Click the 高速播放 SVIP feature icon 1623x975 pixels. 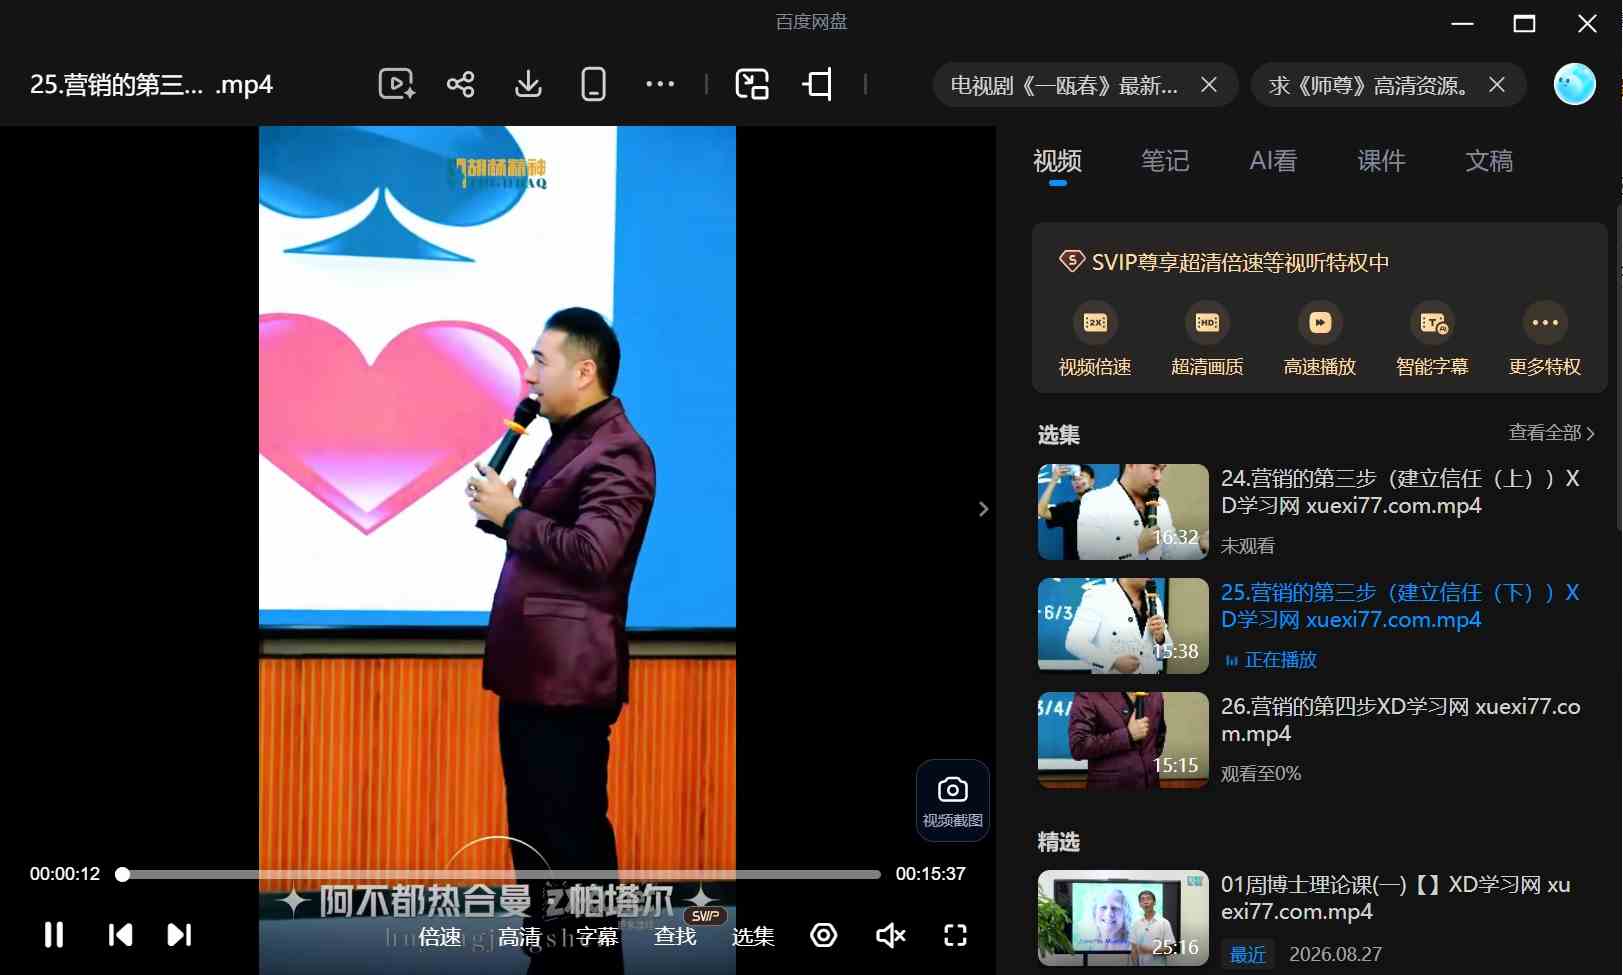pos(1320,322)
